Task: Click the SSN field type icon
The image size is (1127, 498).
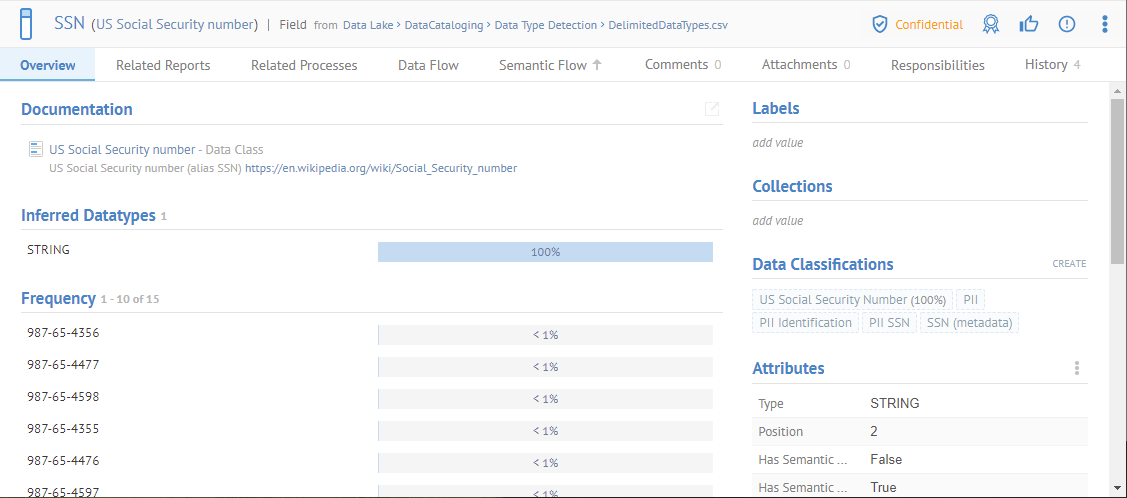Action: coord(27,24)
